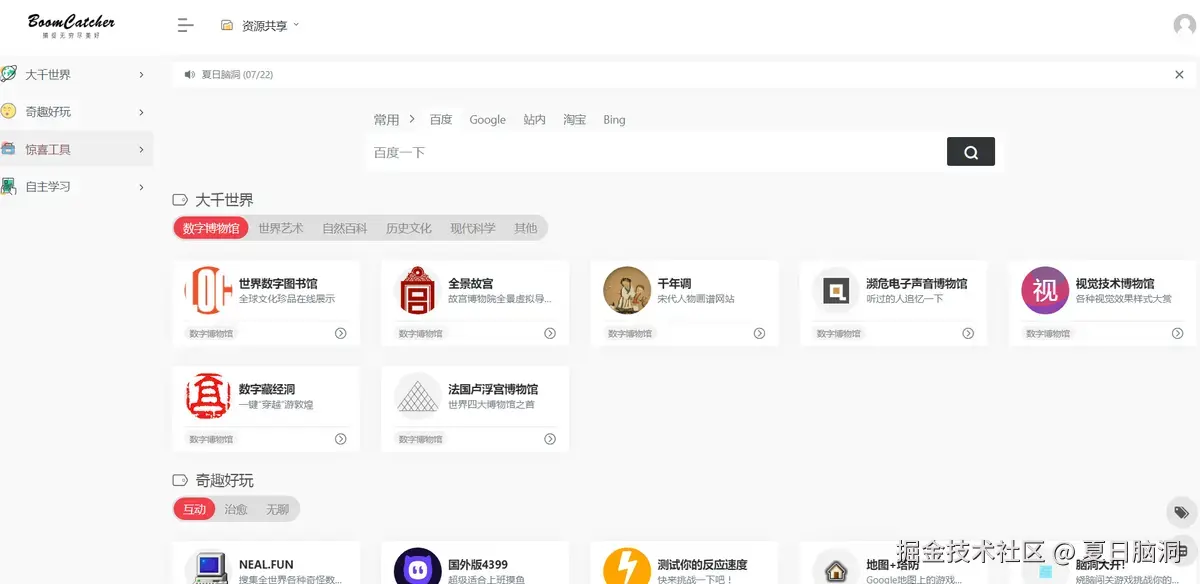Viewport: 1200px width, 584px height.
Task: Switch to the 数字博物馆 tab
Action: click(x=211, y=228)
